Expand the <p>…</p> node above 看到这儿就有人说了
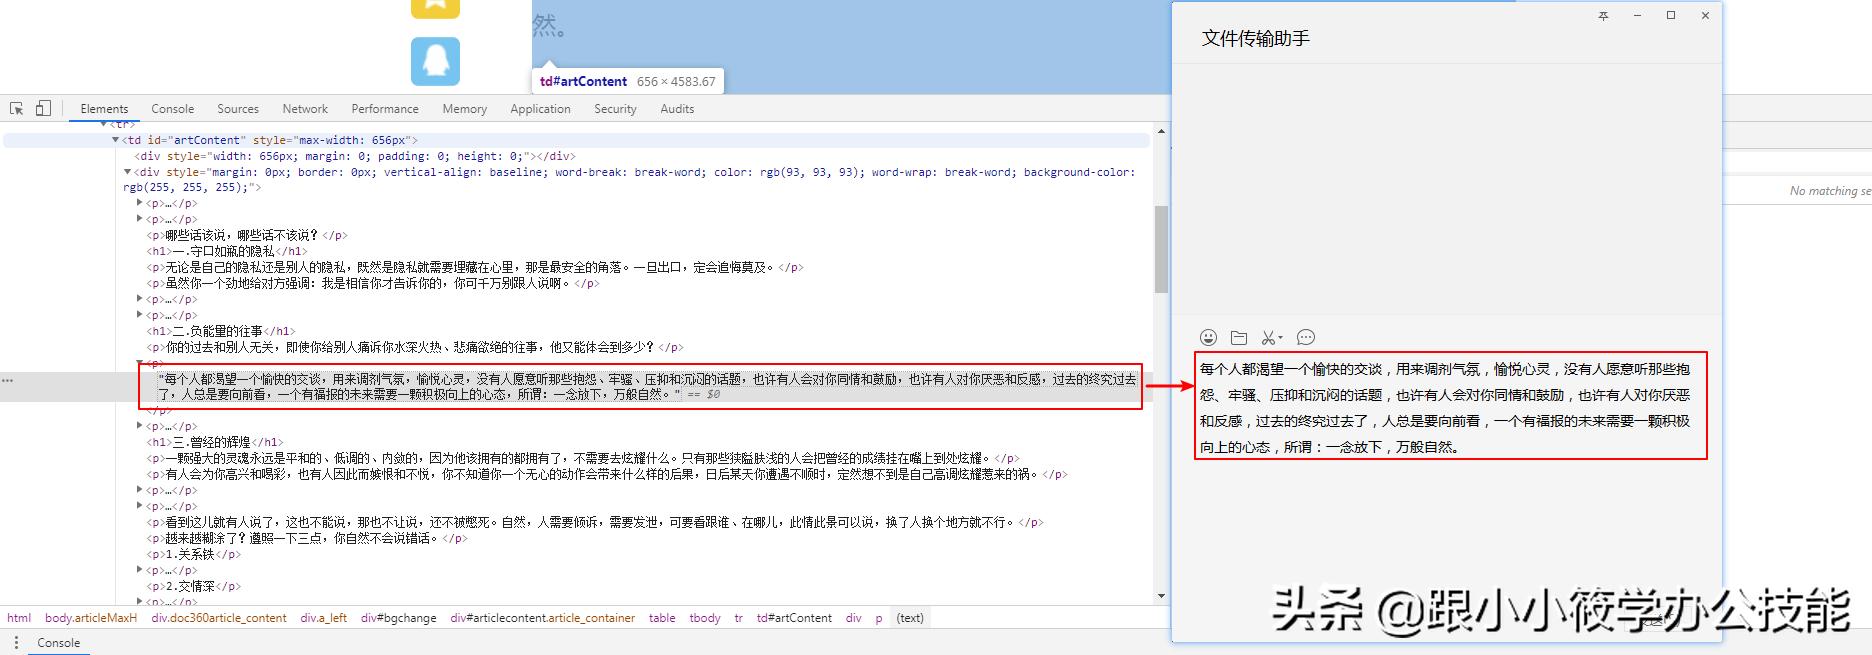Viewport: 1872px width, 655px height. (140, 506)
